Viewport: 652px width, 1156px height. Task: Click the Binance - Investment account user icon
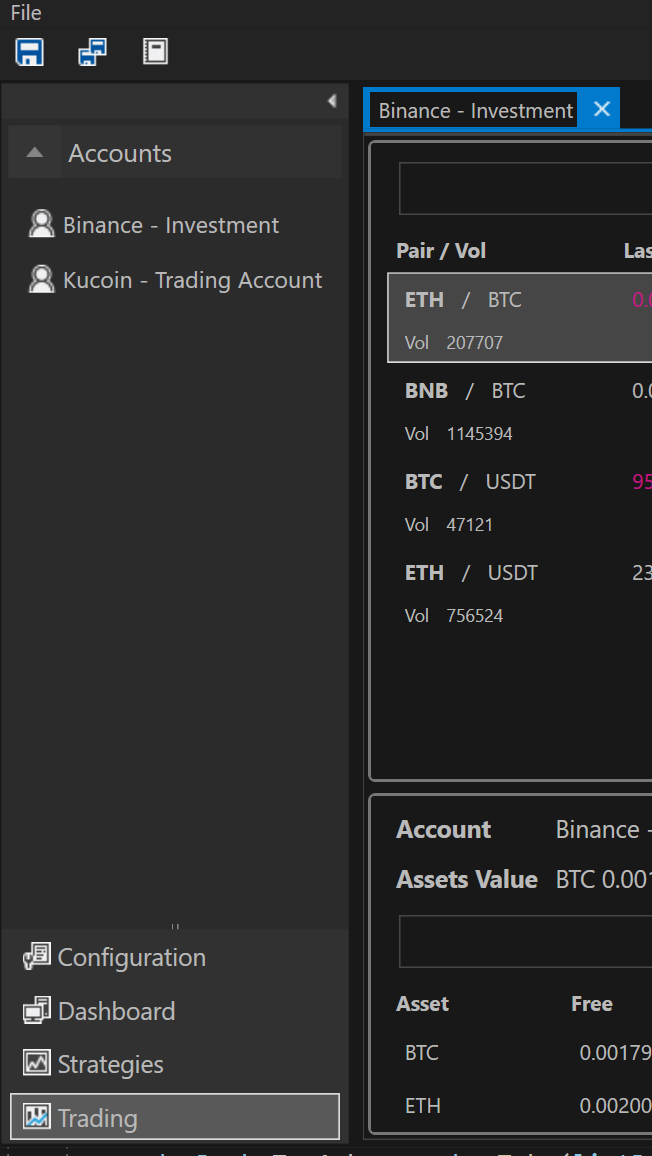[41, 224]
